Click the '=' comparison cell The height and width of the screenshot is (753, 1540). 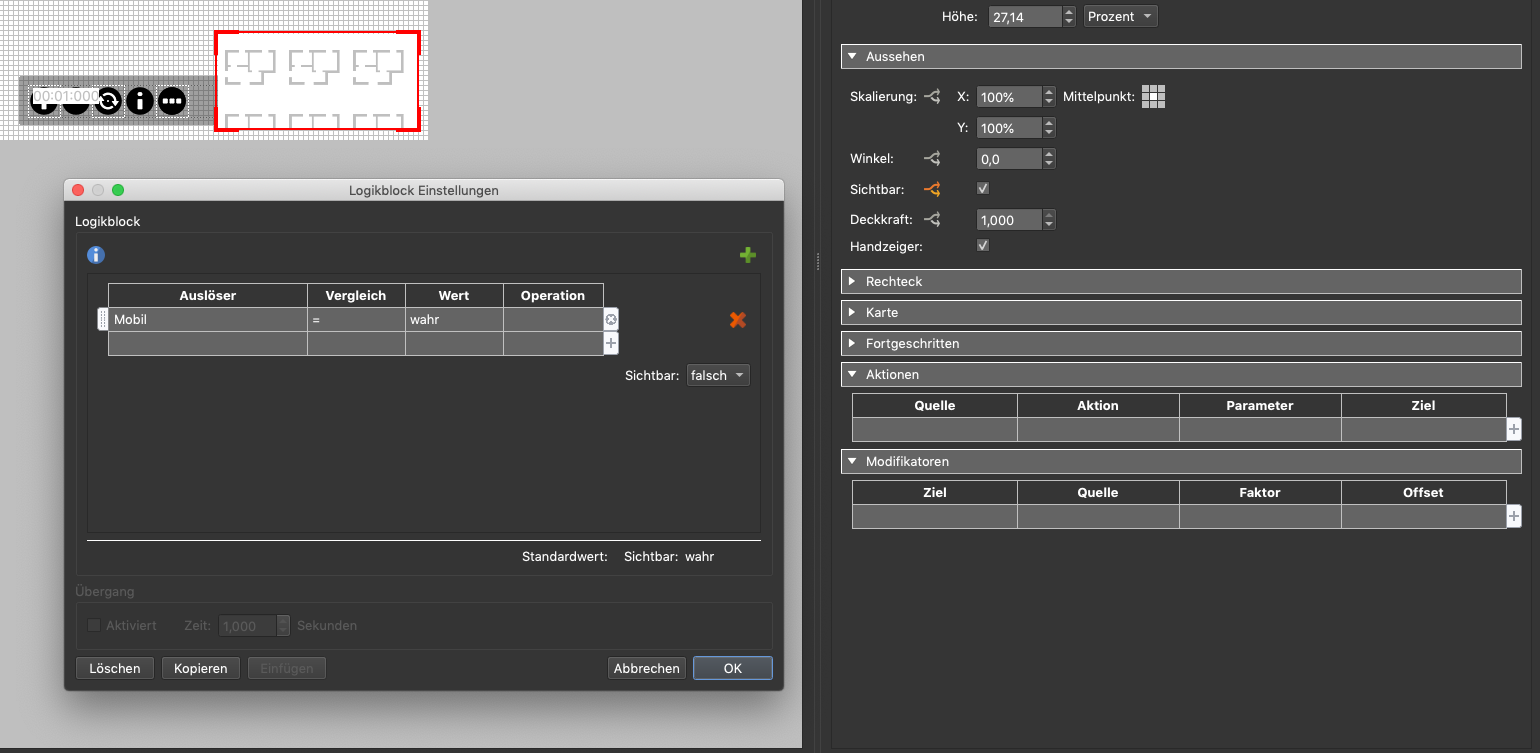tap(356, 320)
